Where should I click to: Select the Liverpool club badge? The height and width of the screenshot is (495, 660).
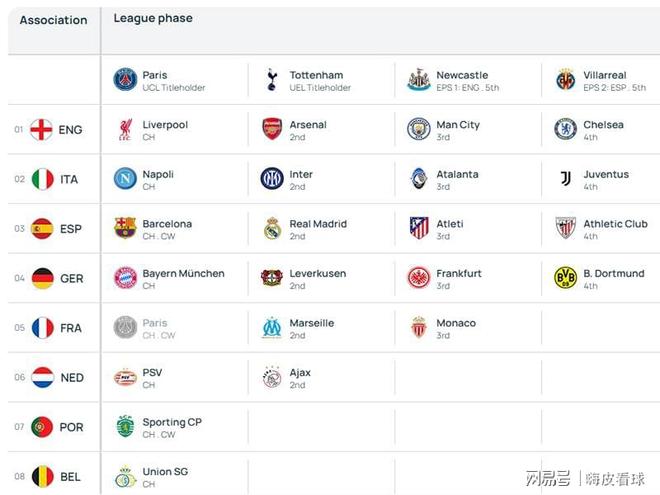[125, 129]
